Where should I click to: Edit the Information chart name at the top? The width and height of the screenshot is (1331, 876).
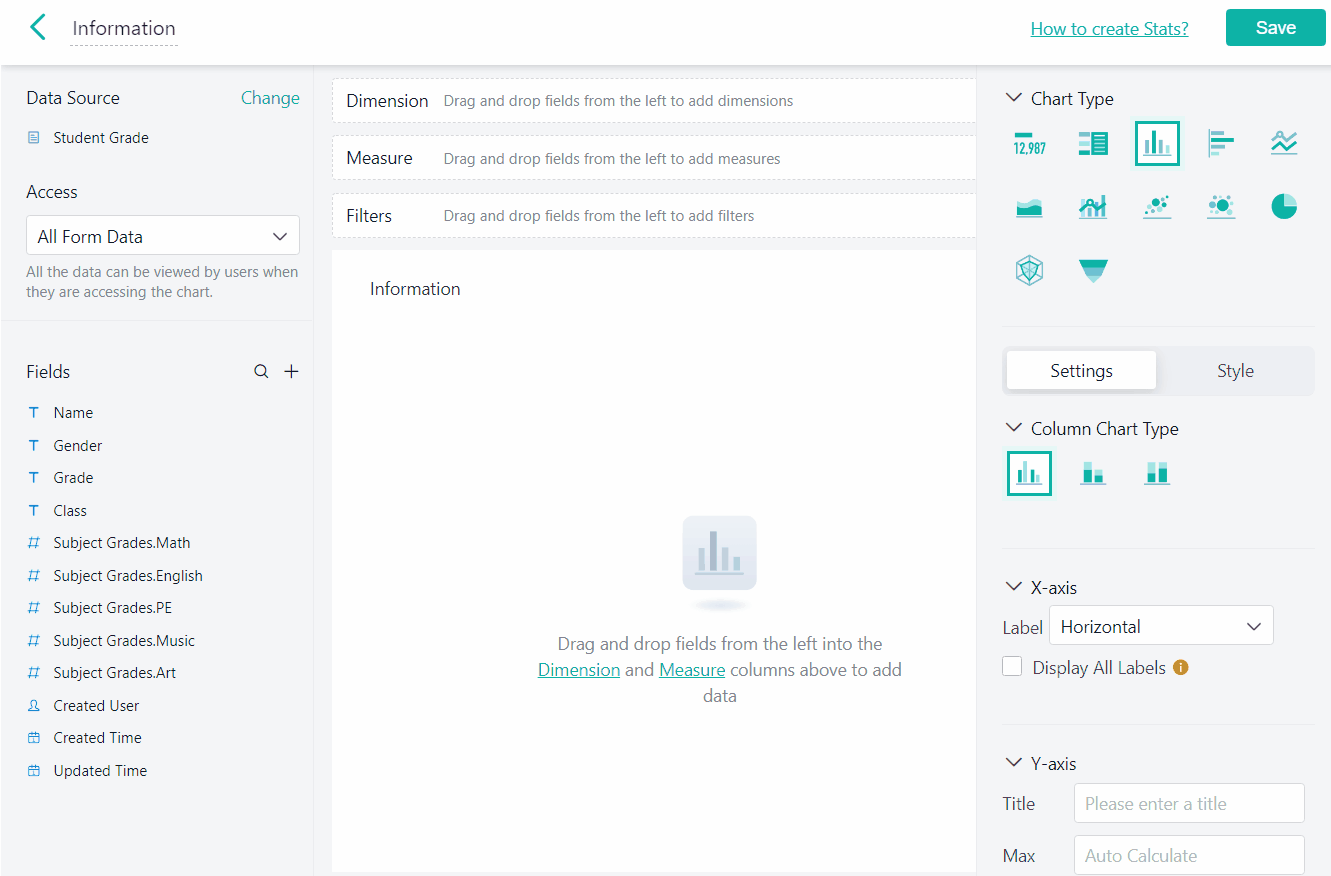click(x=124, y=28)
